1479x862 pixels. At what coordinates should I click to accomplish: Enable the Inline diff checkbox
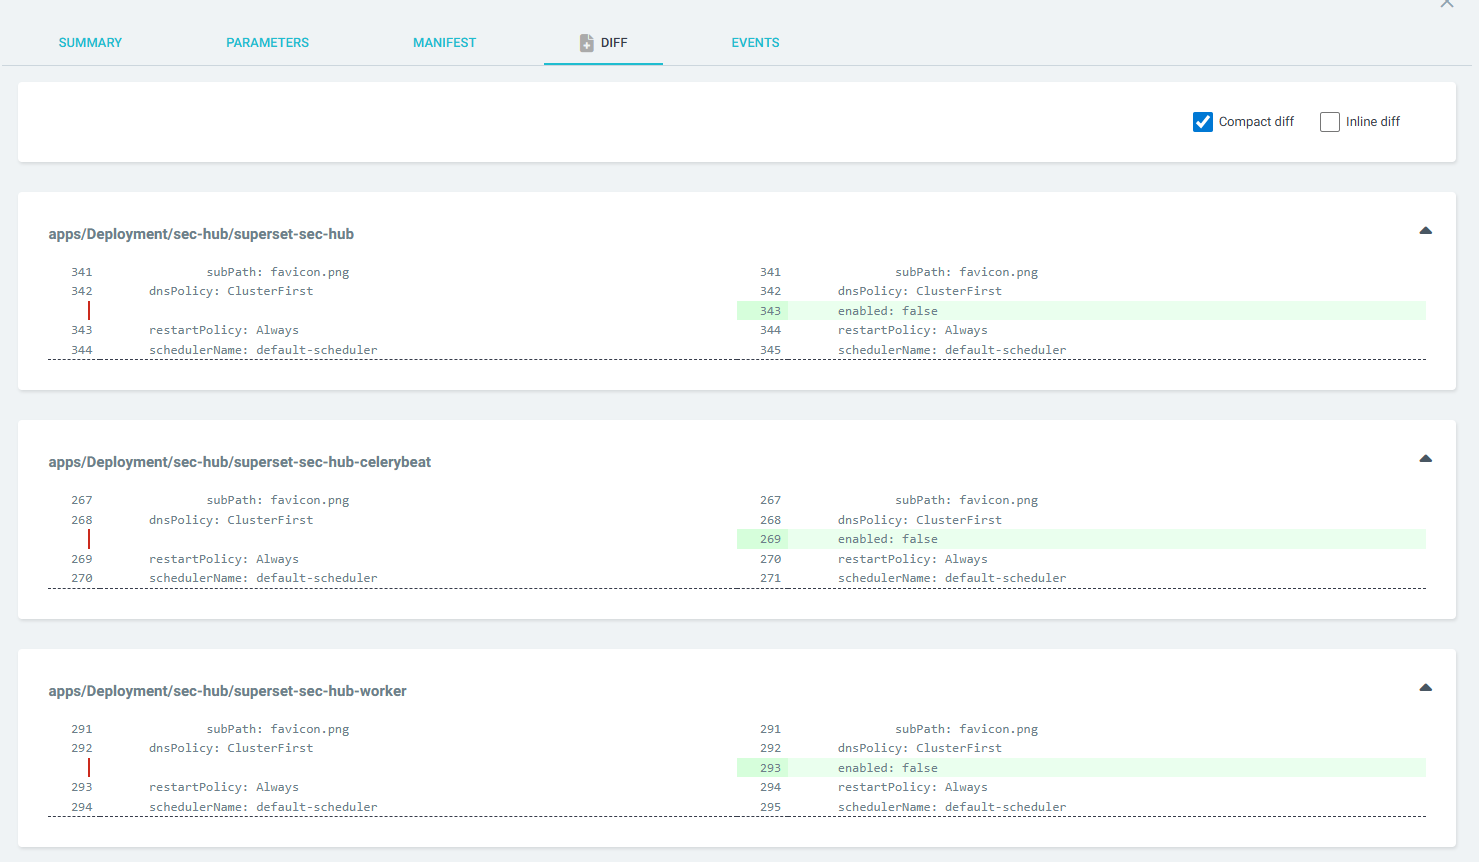[1330, 122]
